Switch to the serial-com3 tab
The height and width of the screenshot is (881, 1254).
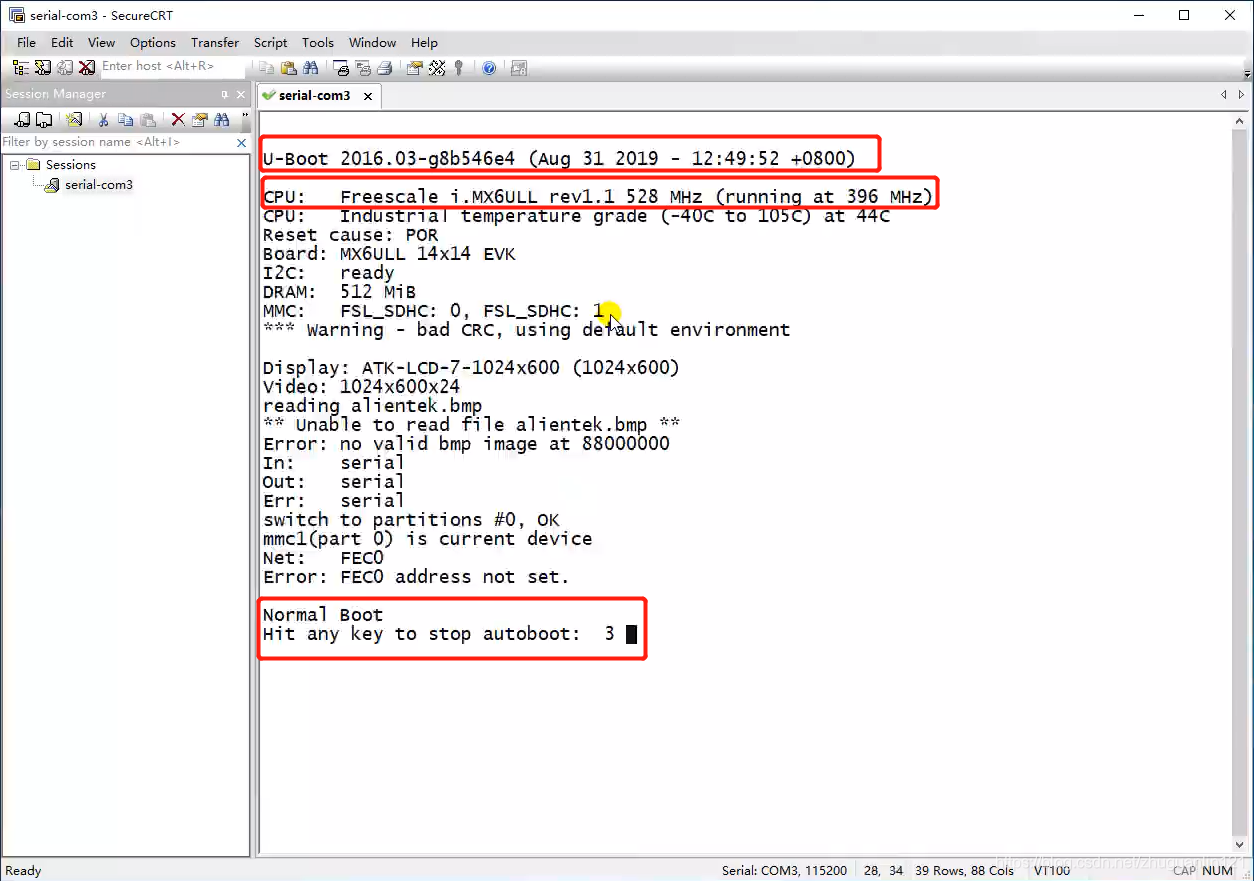tap(314, 96)
